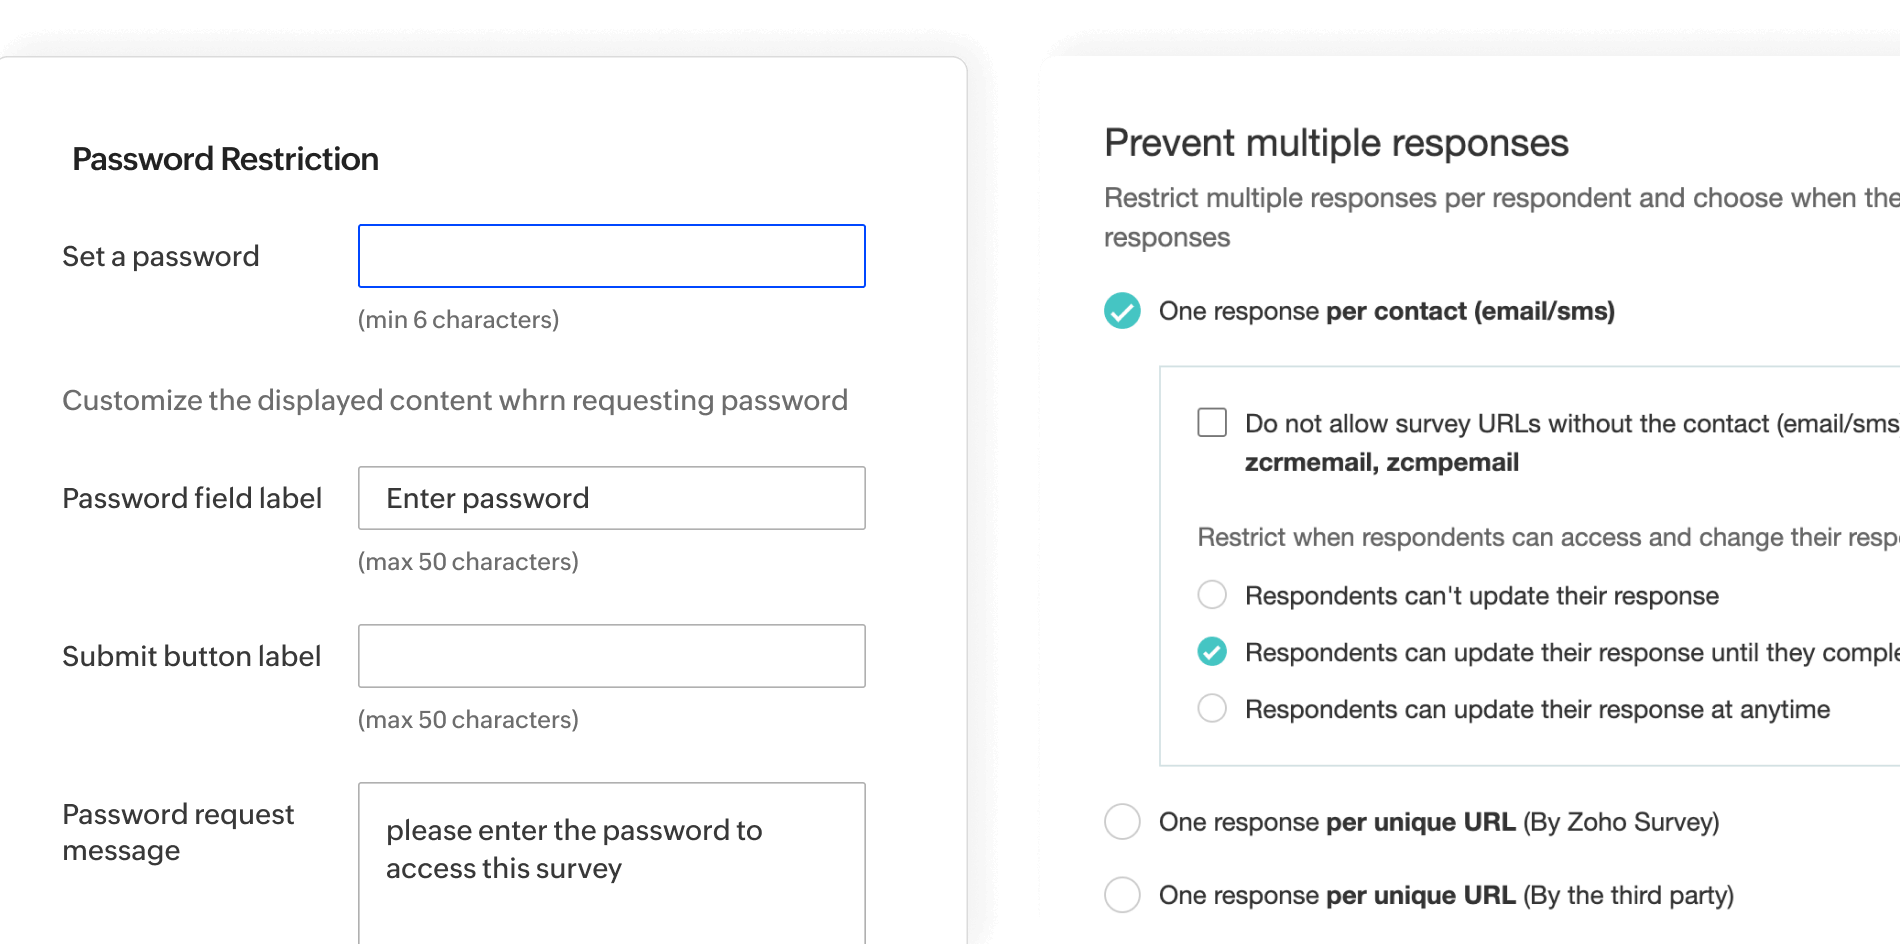Click the Customize the displayed content text
The width and height of the screenshot is (1900, 944).
455,399
